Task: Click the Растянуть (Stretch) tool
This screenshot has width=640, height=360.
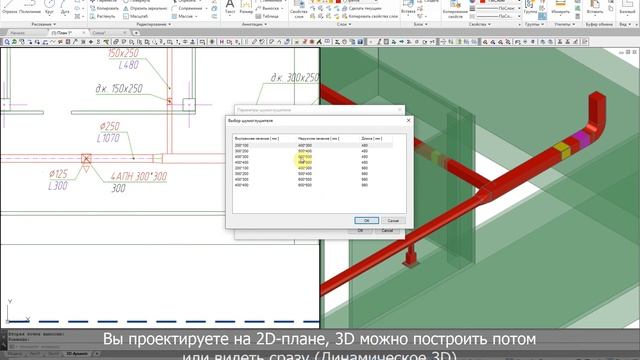Action: (x=103, y=16)
